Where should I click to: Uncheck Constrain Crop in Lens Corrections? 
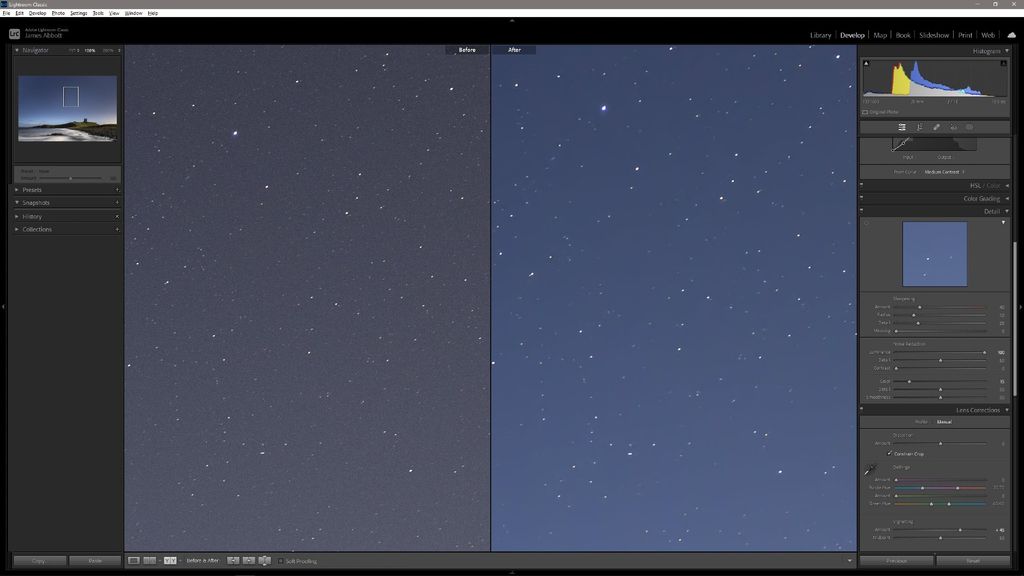pos(889,453)
